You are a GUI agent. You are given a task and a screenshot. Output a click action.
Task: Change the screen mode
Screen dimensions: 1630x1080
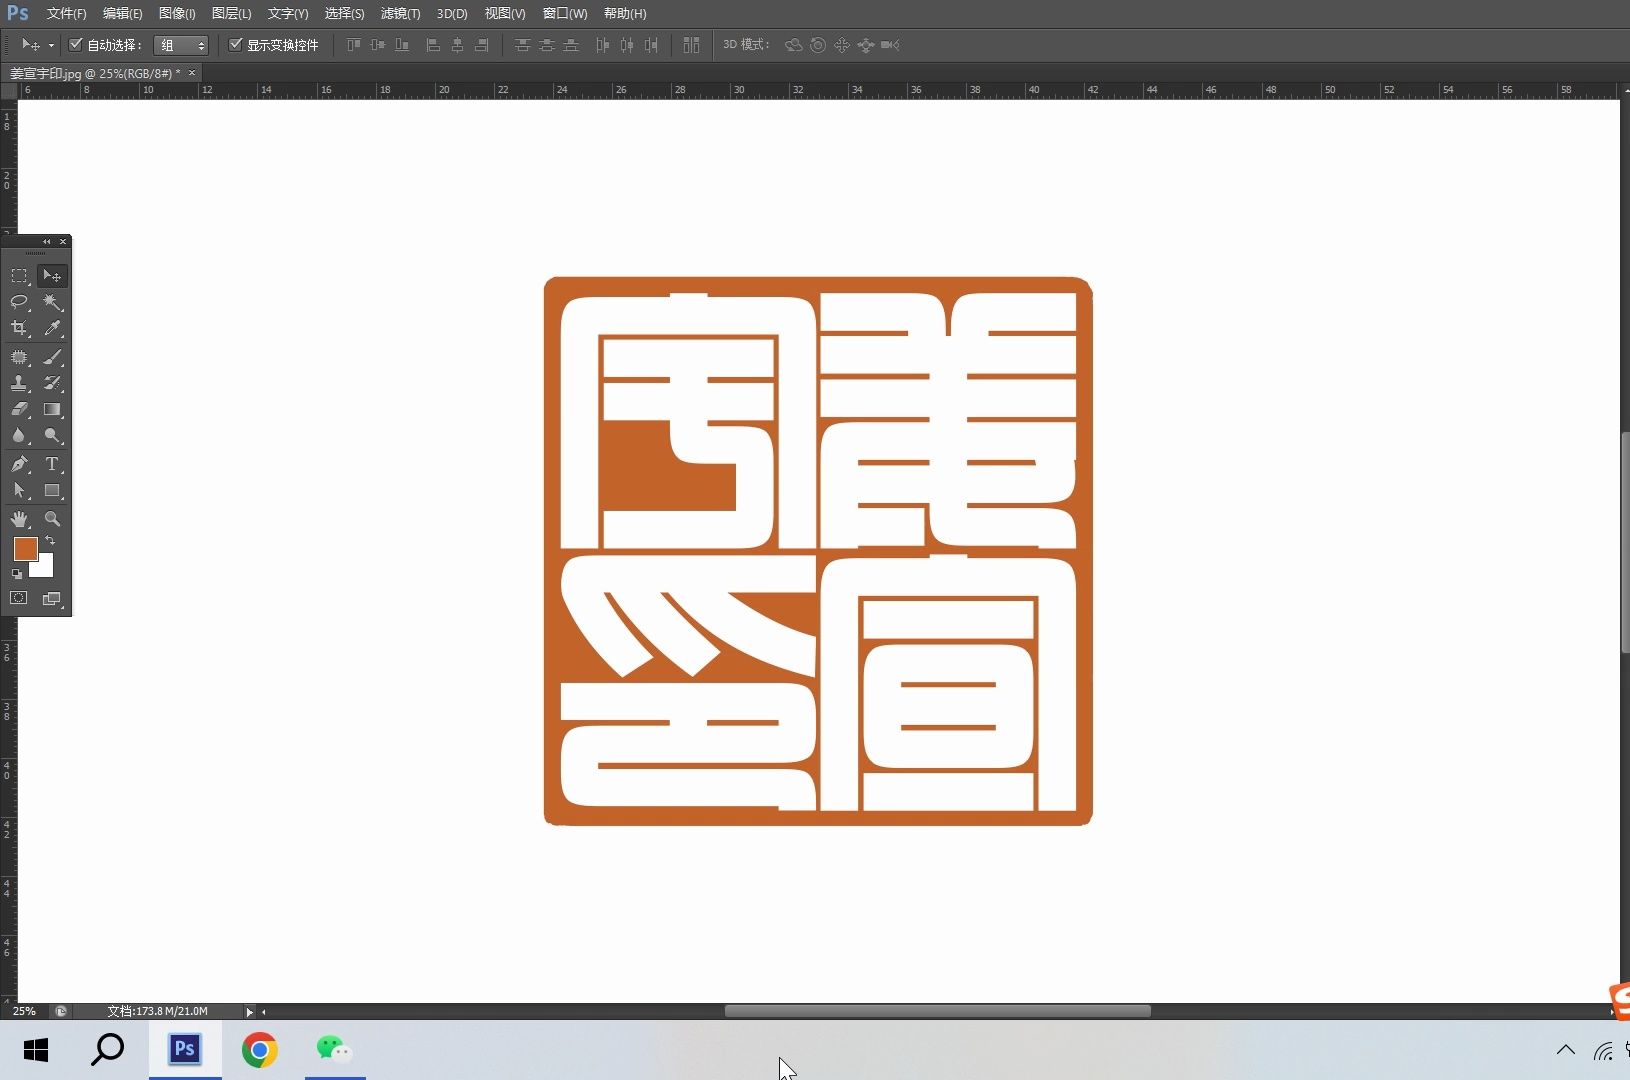click(52, 598)
